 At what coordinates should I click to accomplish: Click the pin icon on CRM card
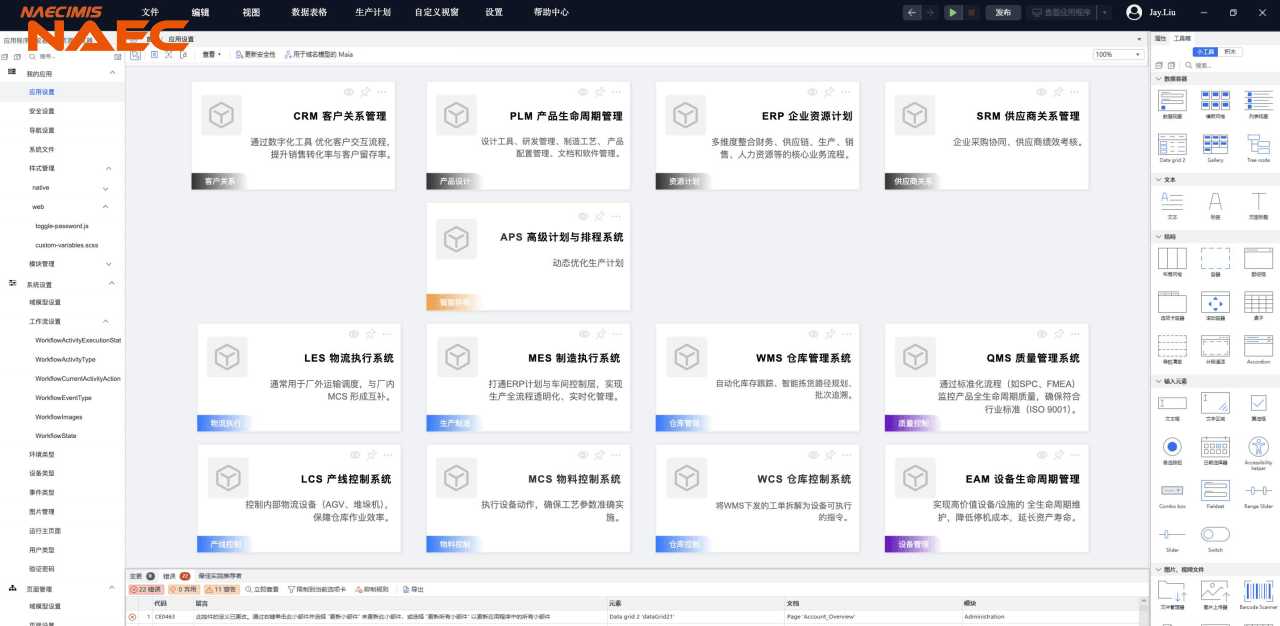point(370,92)
